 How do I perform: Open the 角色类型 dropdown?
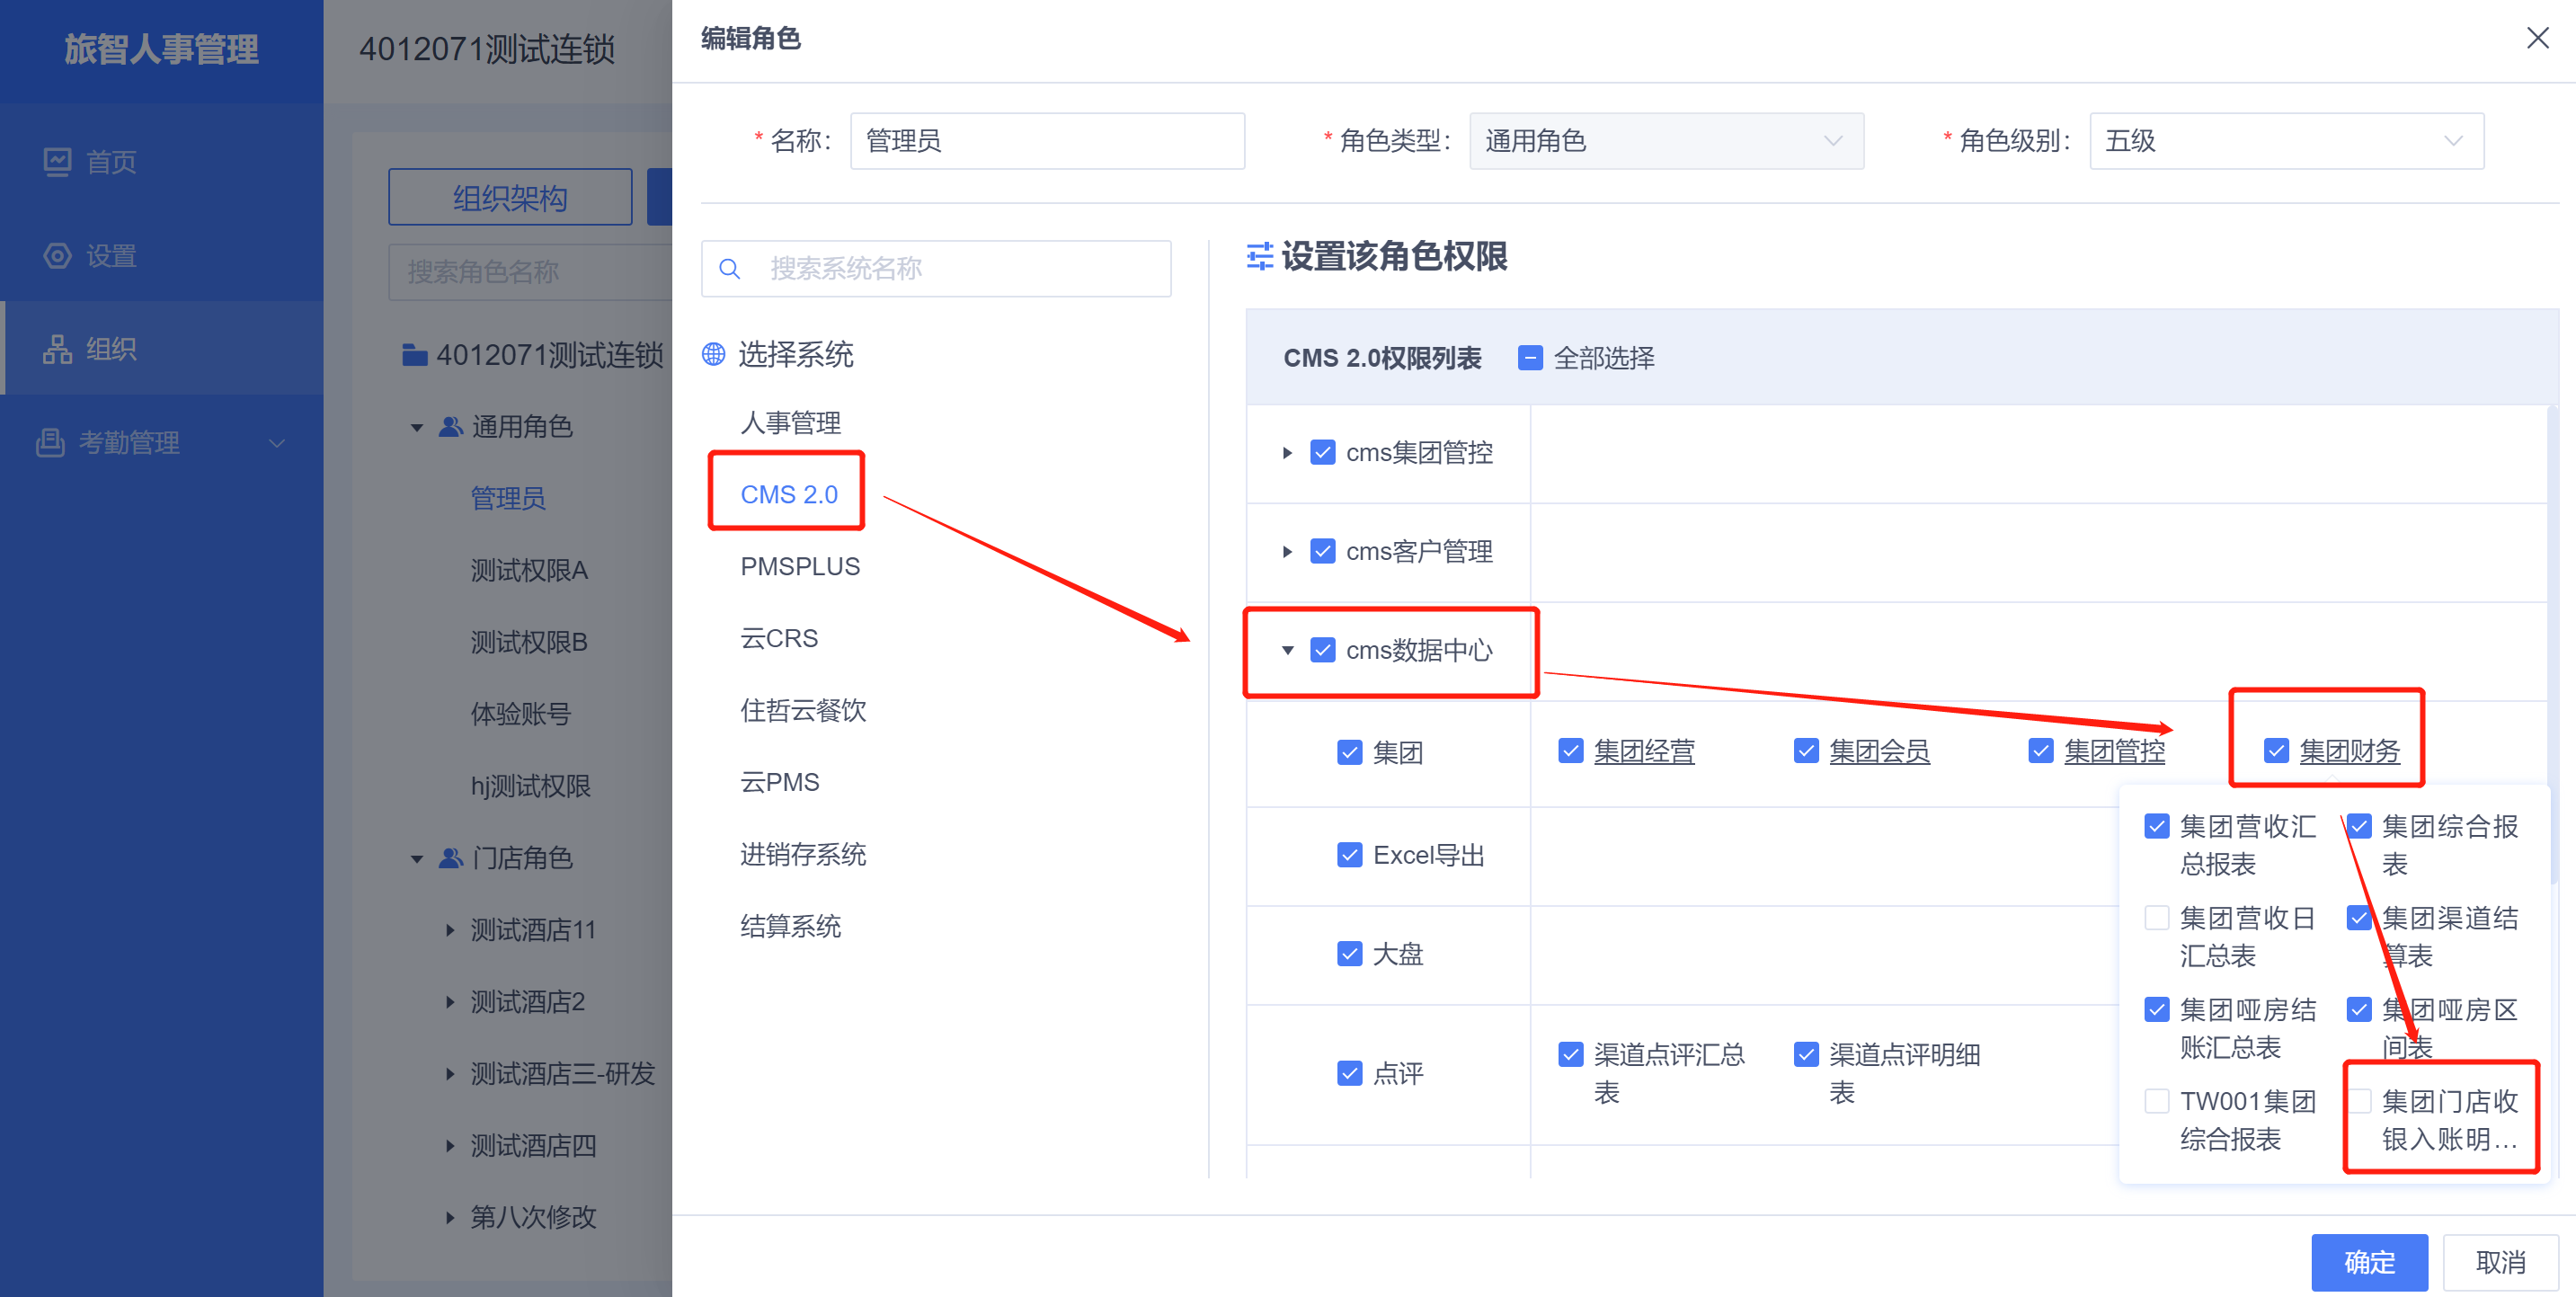click(x=1666, y=141)
